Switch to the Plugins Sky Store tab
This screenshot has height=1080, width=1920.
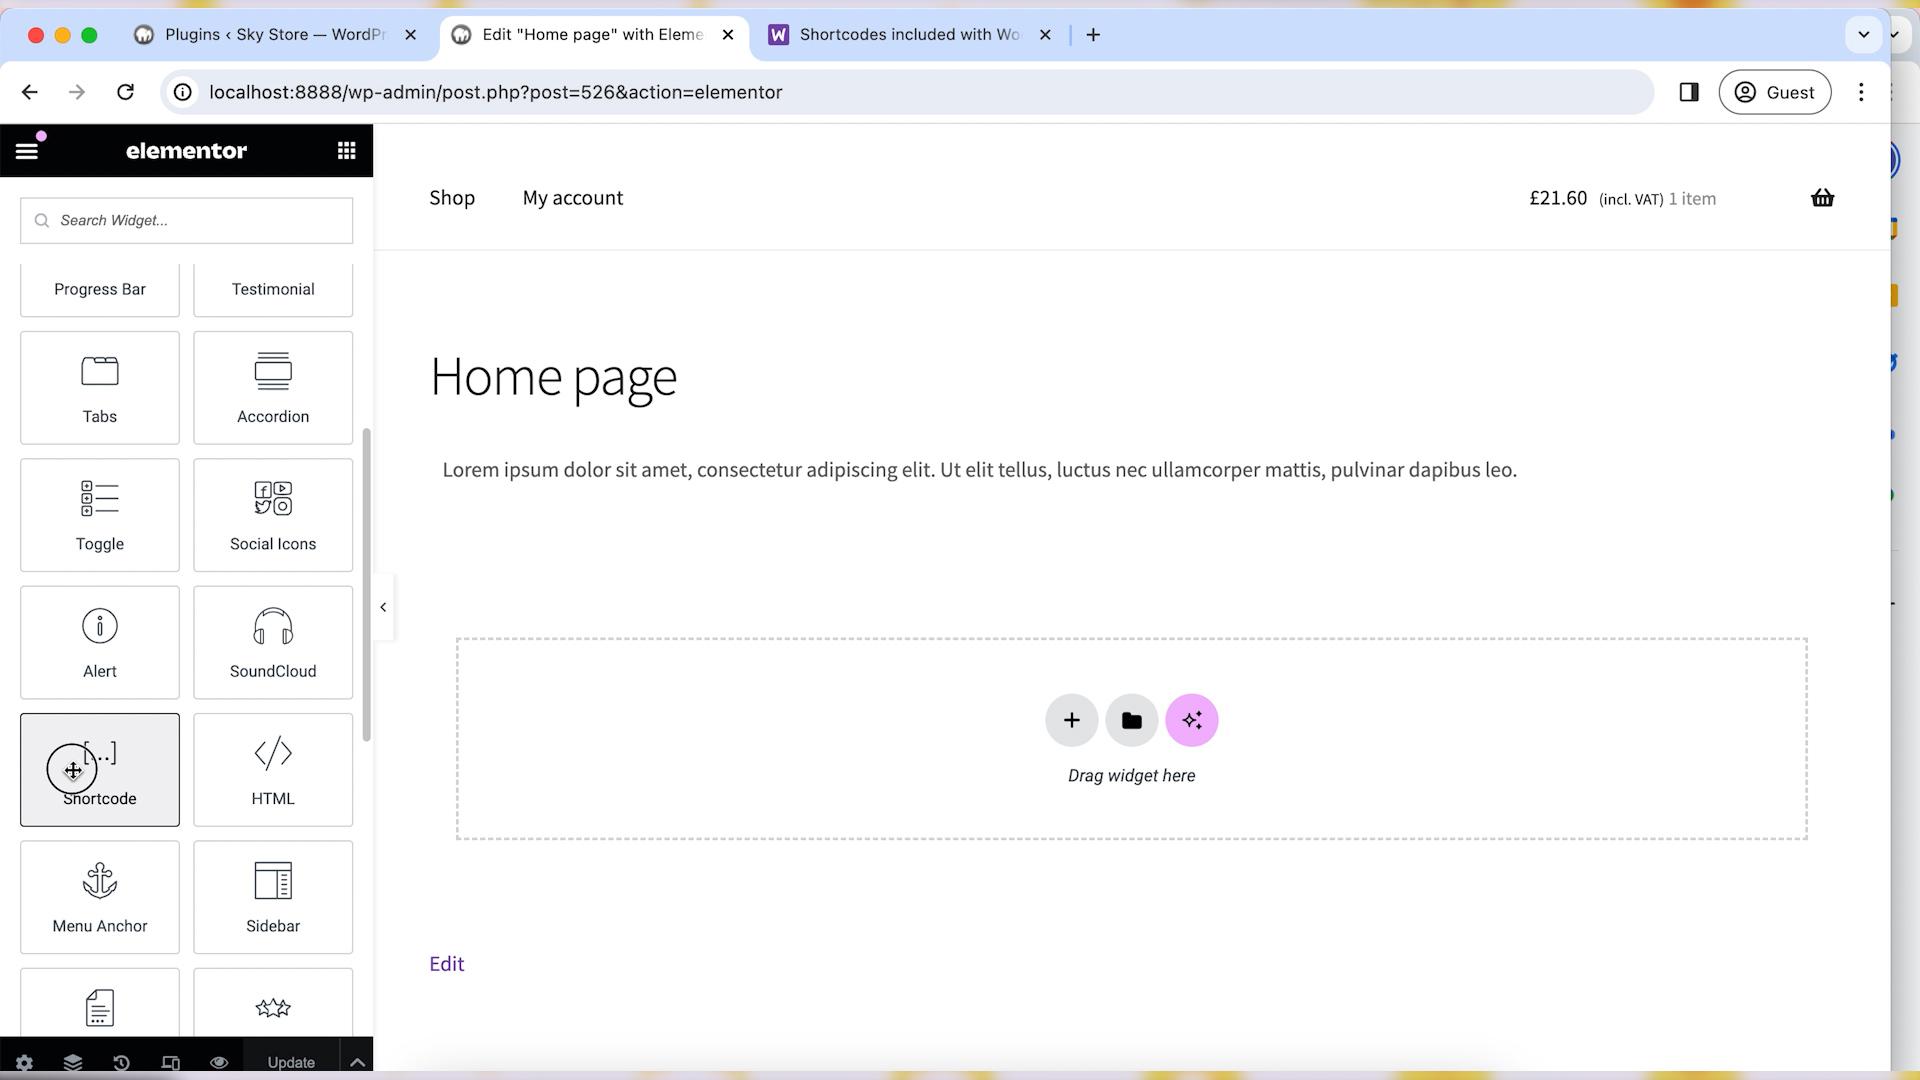pos(270,34)
